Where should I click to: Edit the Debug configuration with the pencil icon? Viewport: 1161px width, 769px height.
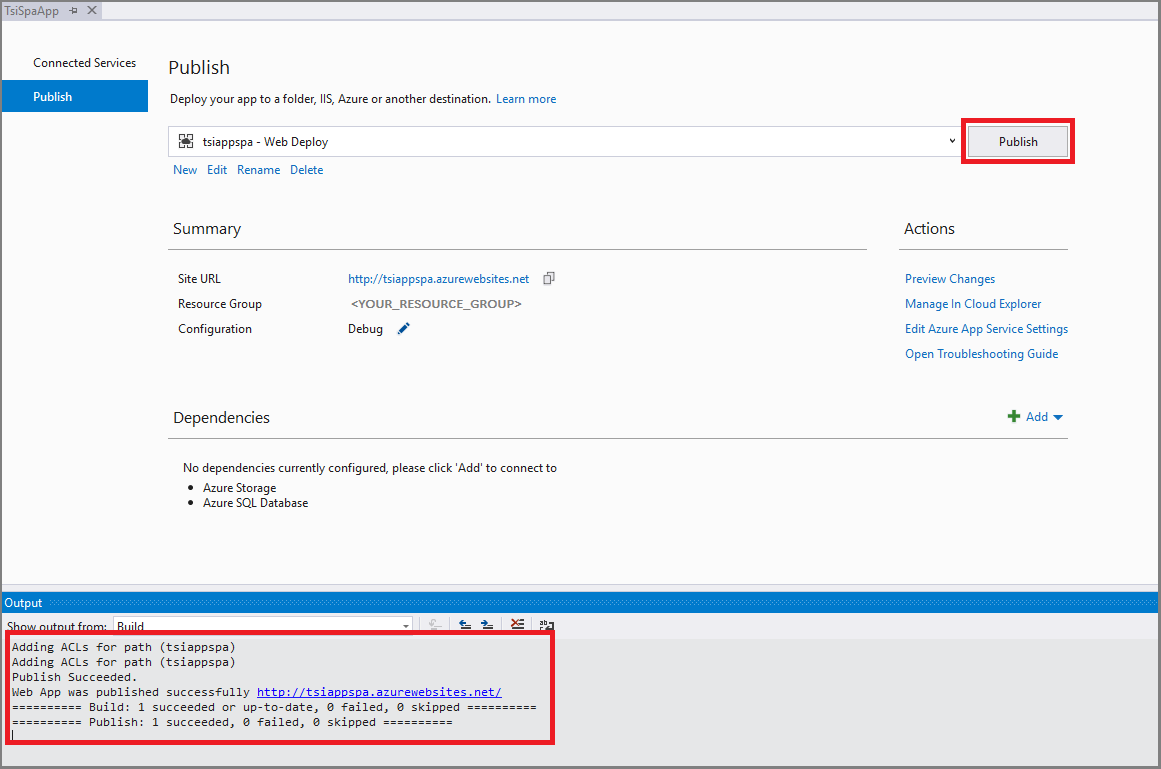coord(404,329)
